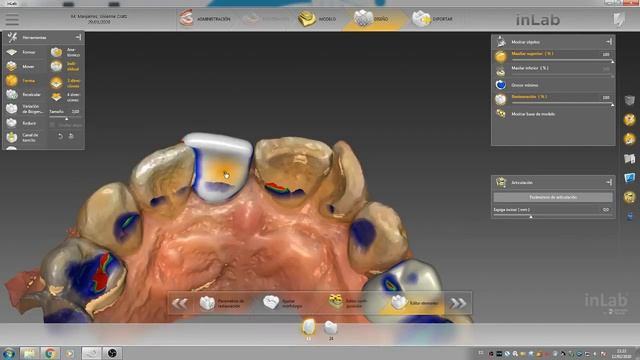The height and width of the screenshot is (360, 640).
Task: Select the Editar elementos step
Action: [415, 302]
